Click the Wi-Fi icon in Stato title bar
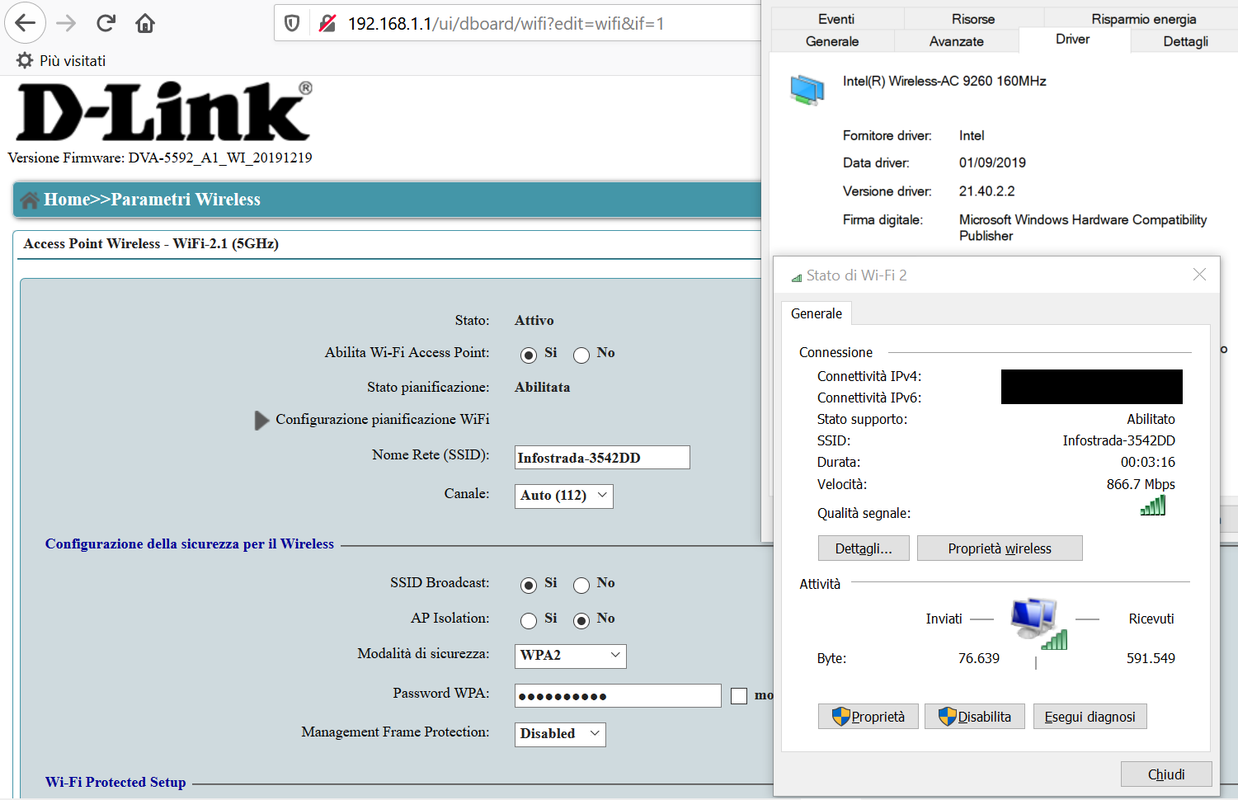 click(x=796, y=277)
